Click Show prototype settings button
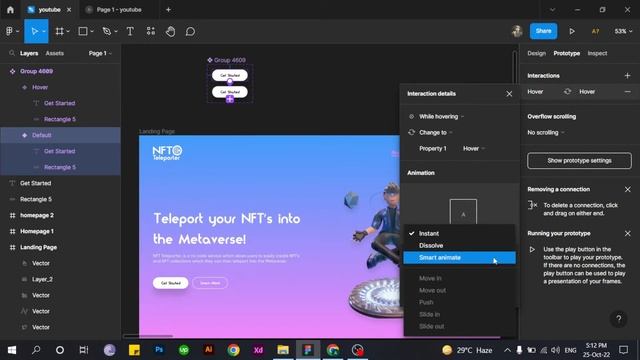 tap(579, 160)
